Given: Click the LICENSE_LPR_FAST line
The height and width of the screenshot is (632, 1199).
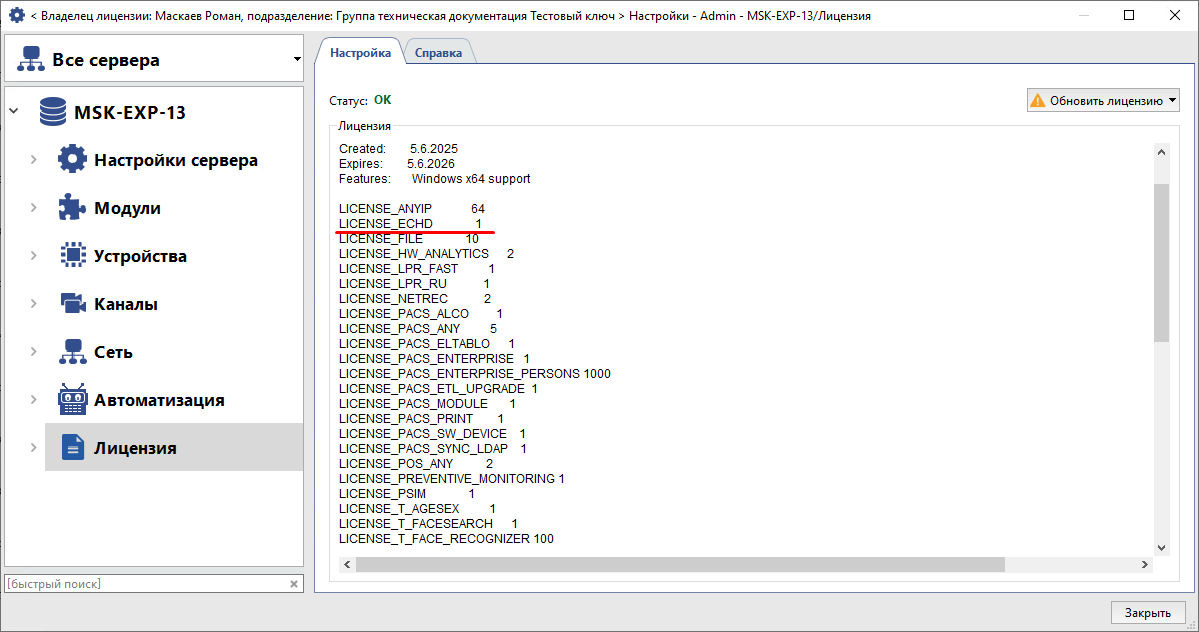Looking at the screenshot, I should pyautogui.click(x=417, y=269).
